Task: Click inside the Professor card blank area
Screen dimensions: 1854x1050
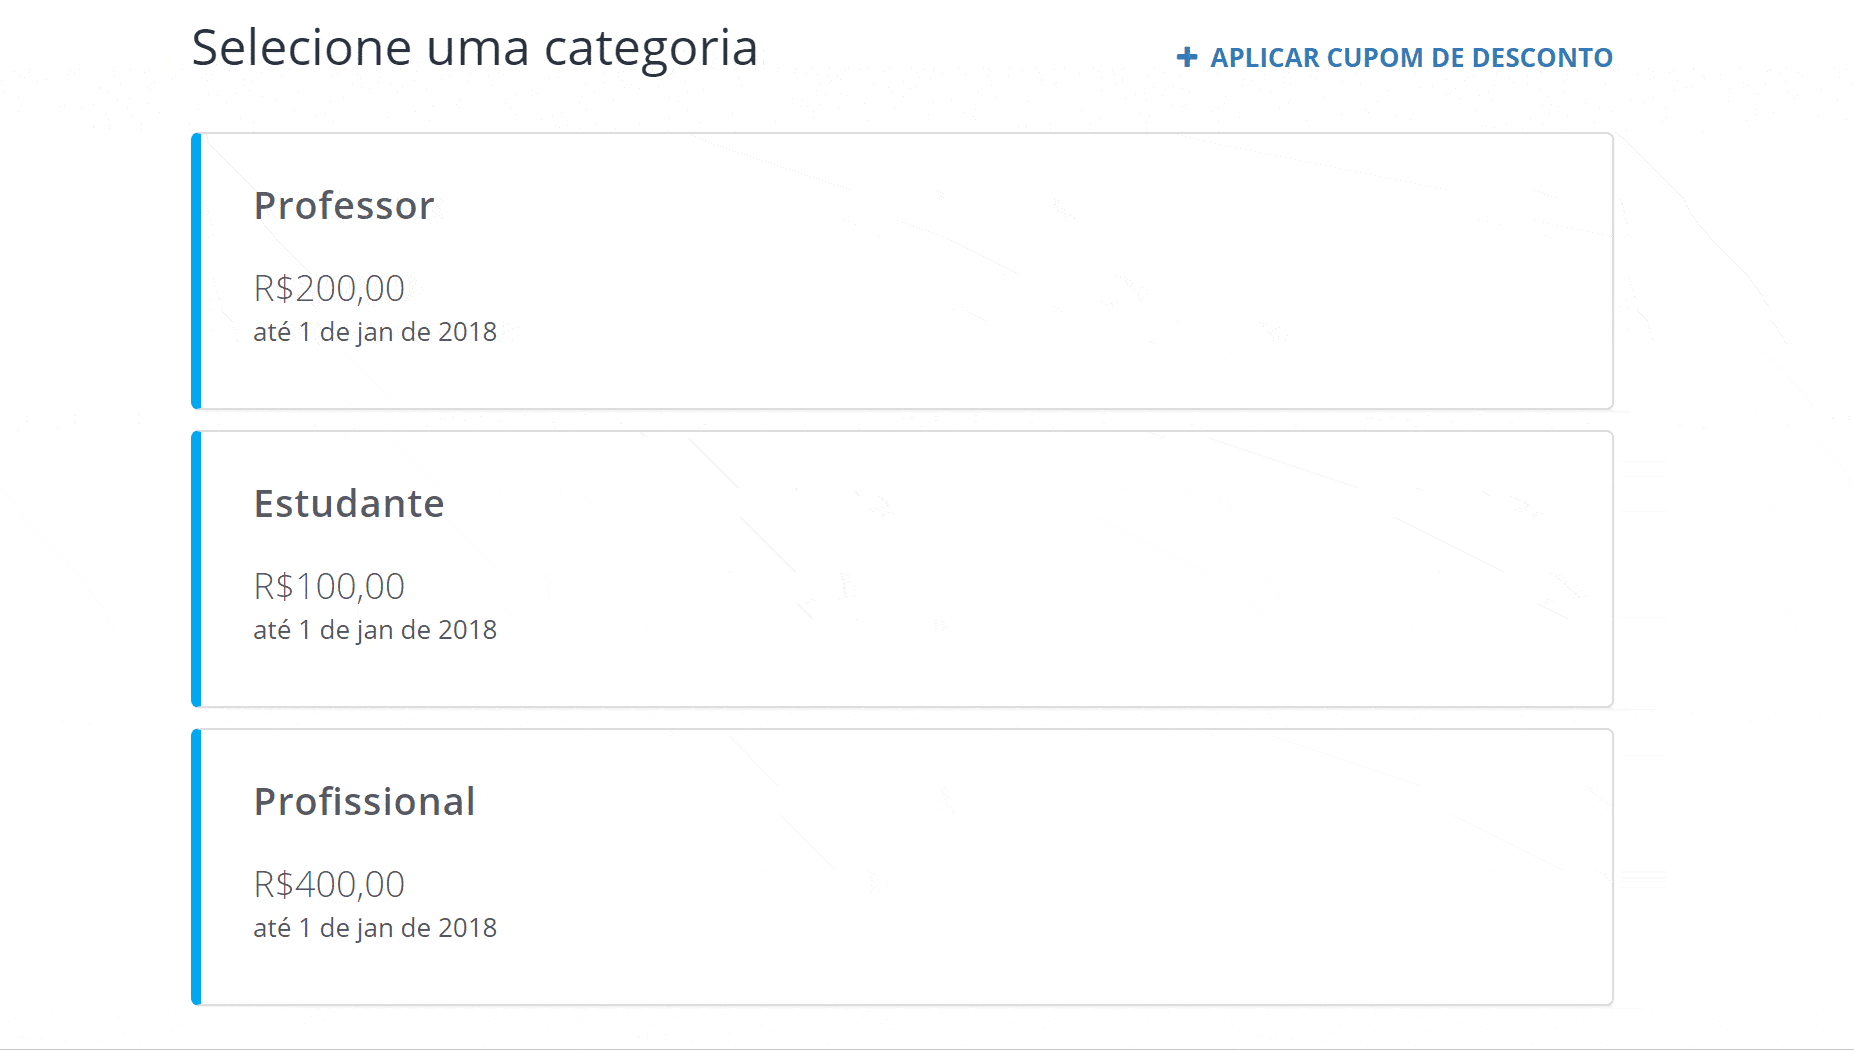Action: [x=1100, y=270]
